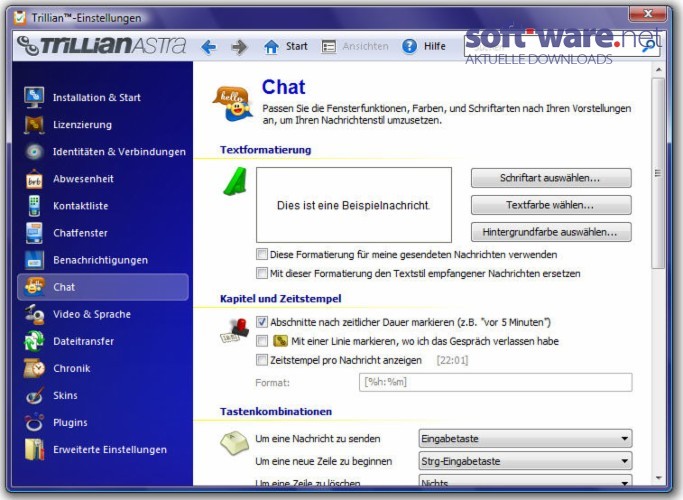Click the Textfarbe wählen button
This screenshot has height=500, width=683.
pyautogui.click(x=551, y=205)
